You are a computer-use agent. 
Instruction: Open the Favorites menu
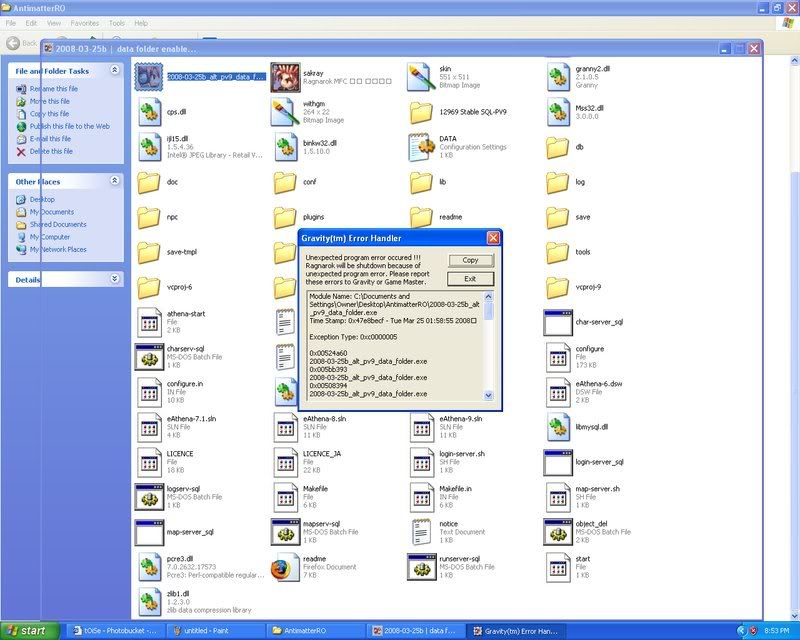[x=84, y=22]
